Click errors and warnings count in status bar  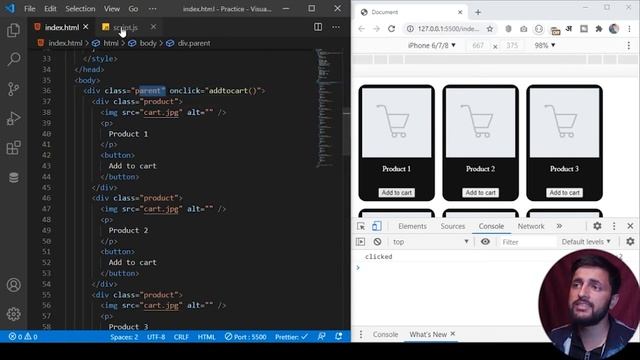tap(23, 337)
